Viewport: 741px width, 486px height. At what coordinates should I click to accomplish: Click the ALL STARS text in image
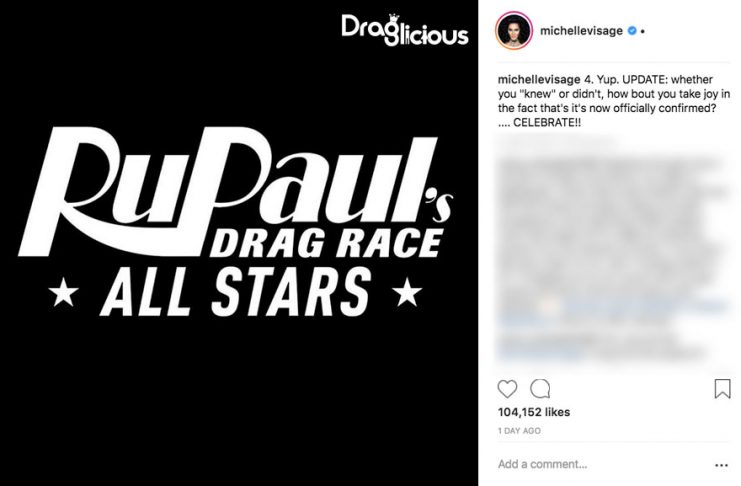235,292
